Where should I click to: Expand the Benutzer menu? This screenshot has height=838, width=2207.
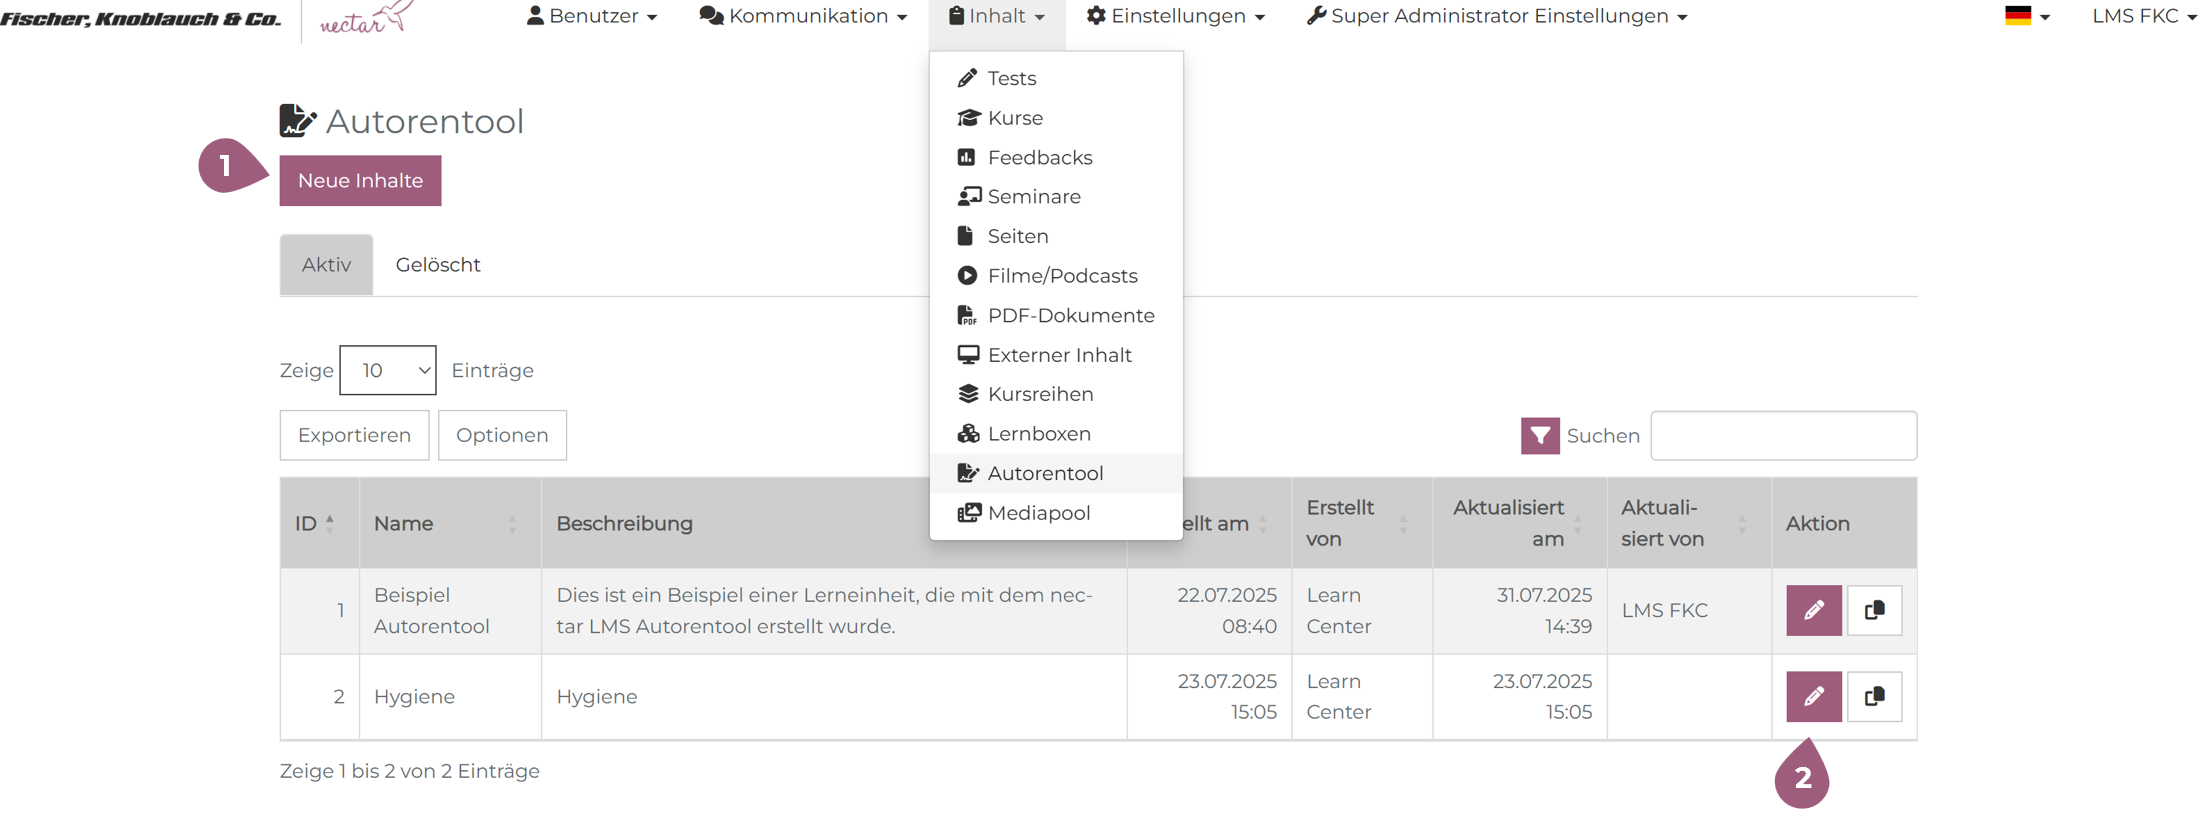pyautogui.click(x=592, y=17)
